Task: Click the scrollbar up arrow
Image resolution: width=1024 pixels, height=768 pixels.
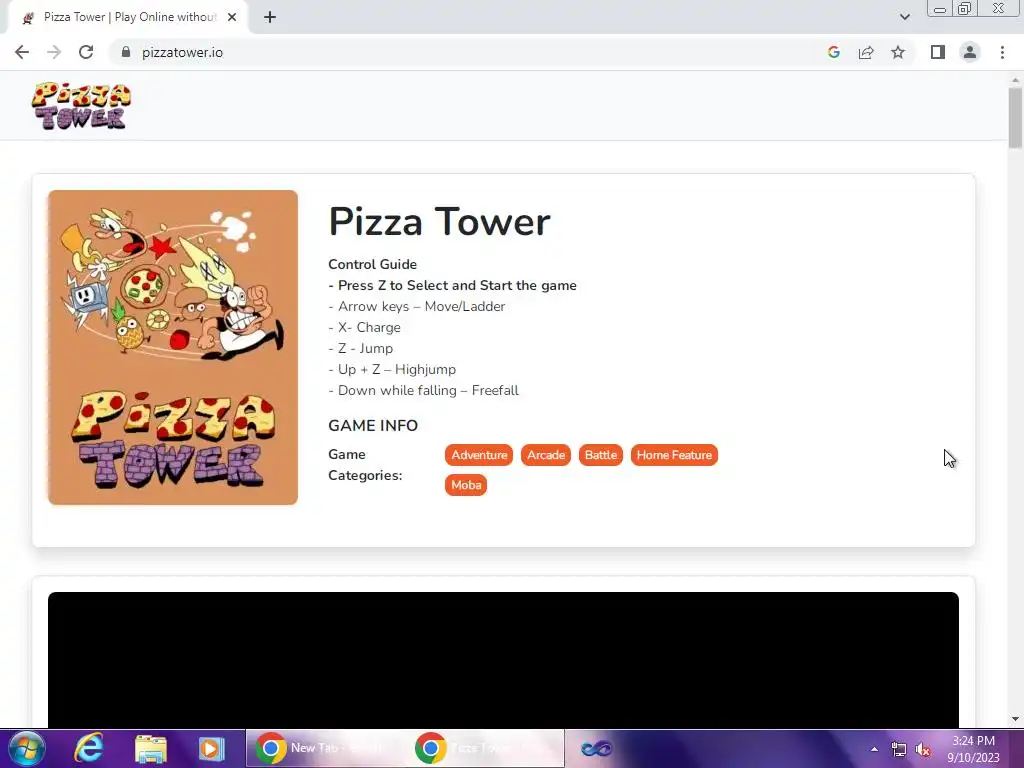Action: tap(1015, 80)
